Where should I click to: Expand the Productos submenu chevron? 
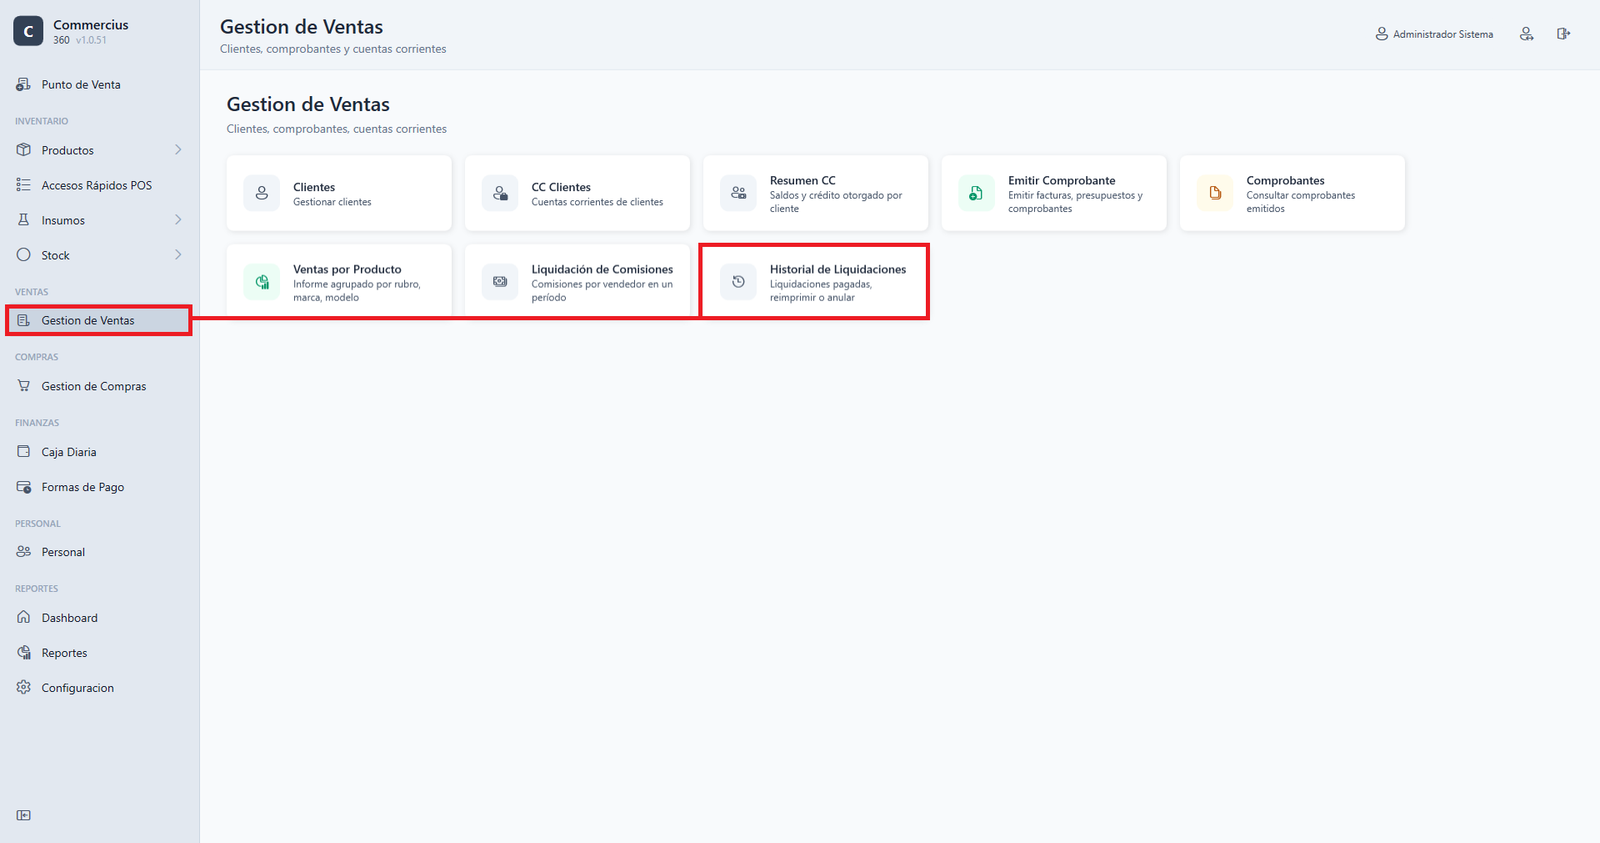tap(178, 150)
